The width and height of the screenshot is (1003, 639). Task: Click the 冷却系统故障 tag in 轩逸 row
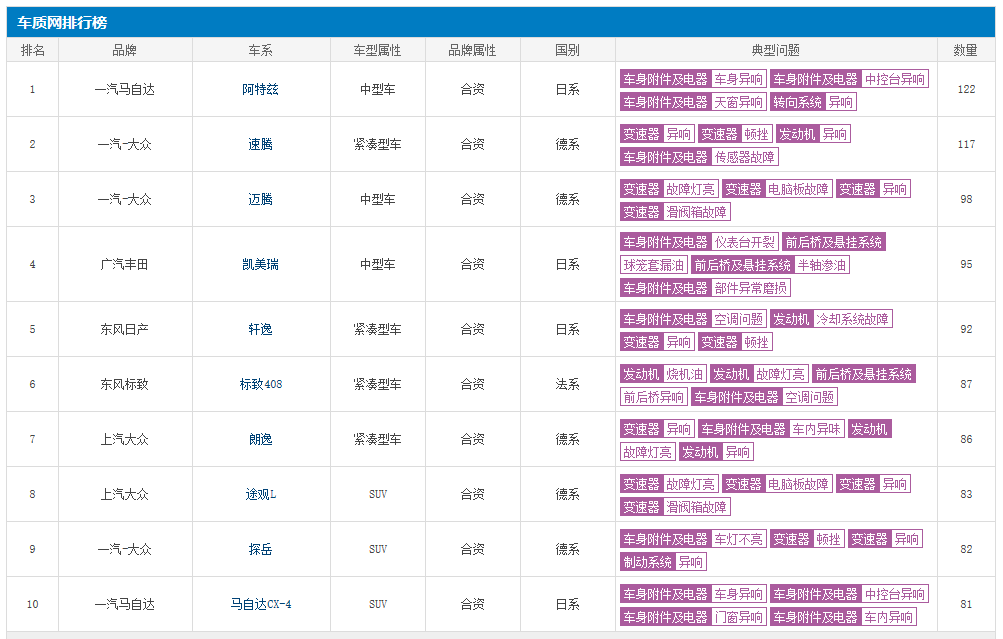click(852, 319)
